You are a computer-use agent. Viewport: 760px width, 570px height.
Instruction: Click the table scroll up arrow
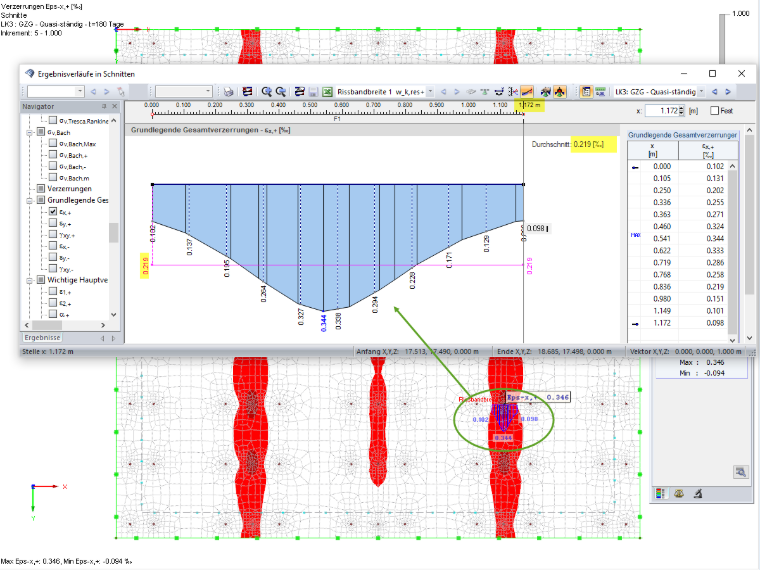[732, 166]
